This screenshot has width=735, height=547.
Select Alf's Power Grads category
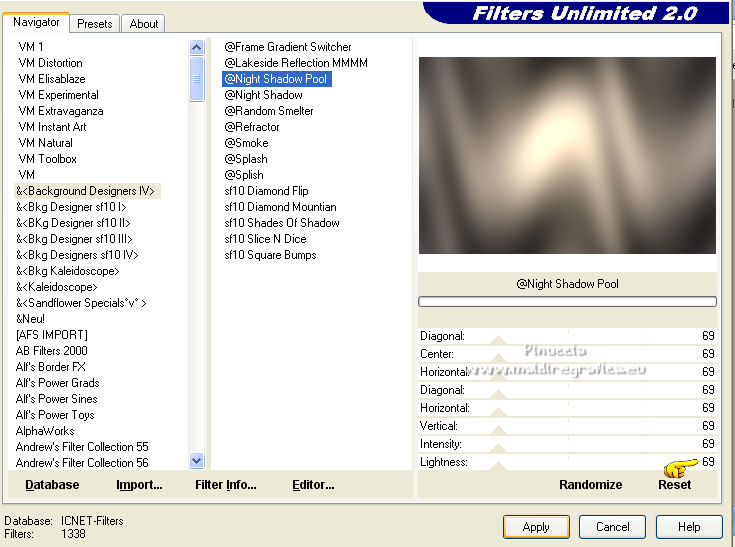[x=58, y=383]
